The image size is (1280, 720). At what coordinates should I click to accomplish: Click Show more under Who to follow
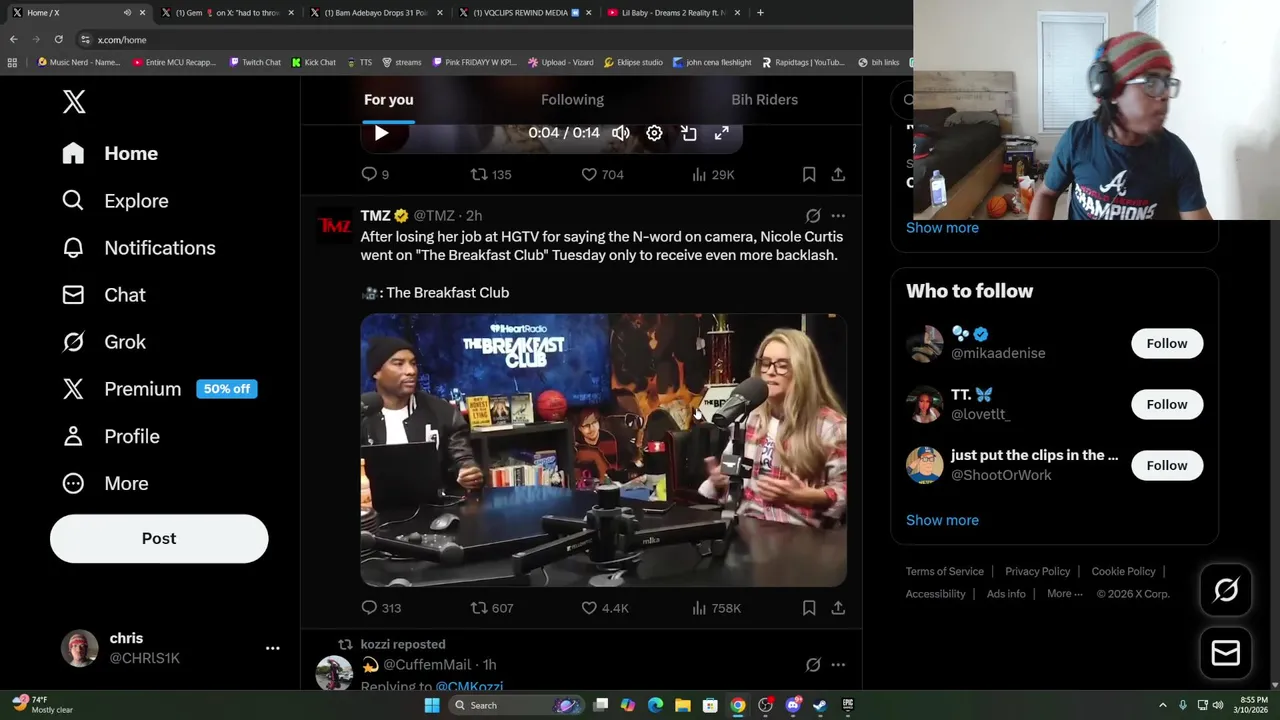point(942,520)
